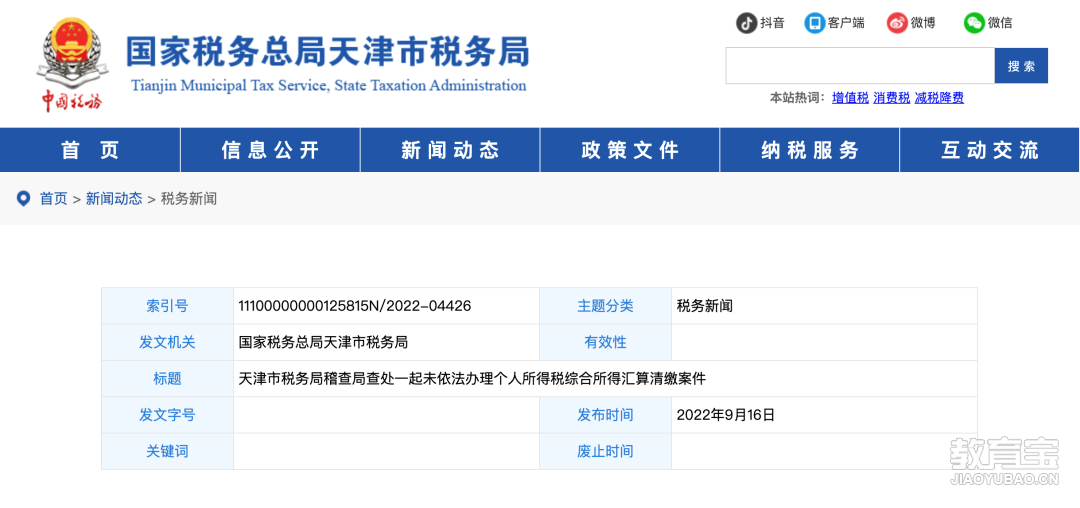Open the 信息公开 navigation menu
The image size is (1080, 508).
[270, 149]
